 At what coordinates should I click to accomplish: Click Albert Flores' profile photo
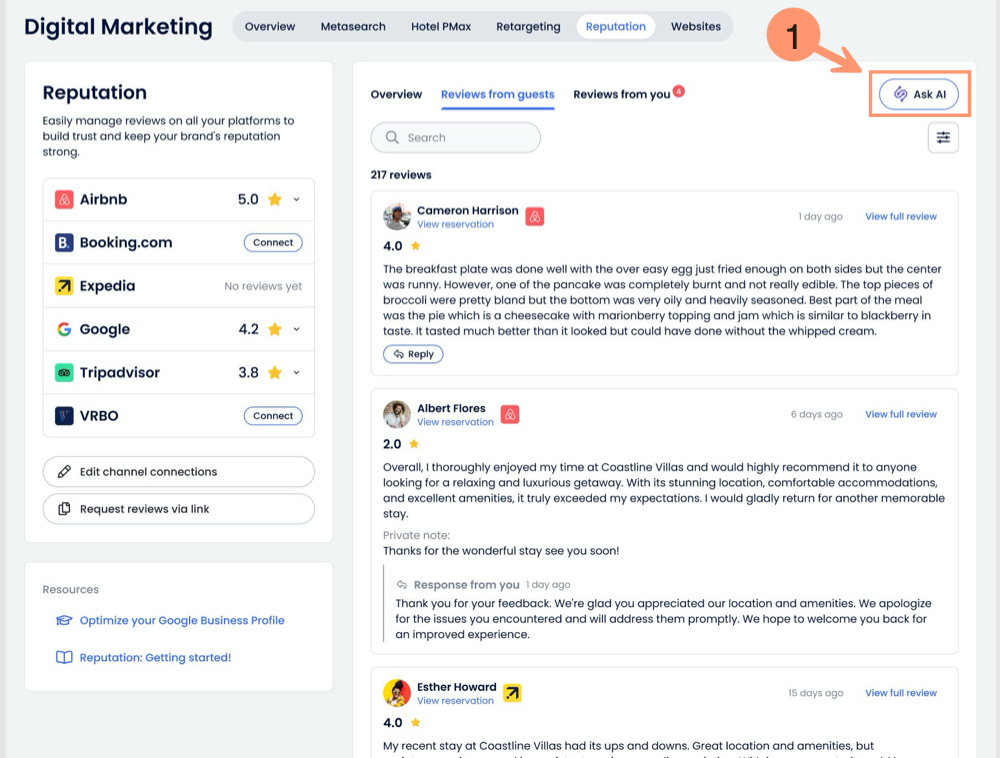pos(397,414)
